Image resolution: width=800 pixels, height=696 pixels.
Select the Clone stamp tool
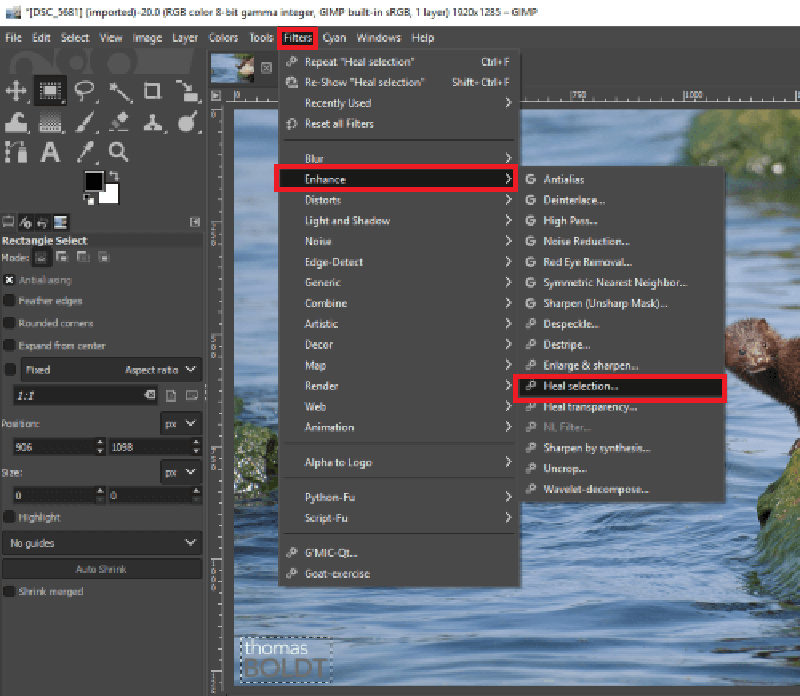tap(152, 122)
